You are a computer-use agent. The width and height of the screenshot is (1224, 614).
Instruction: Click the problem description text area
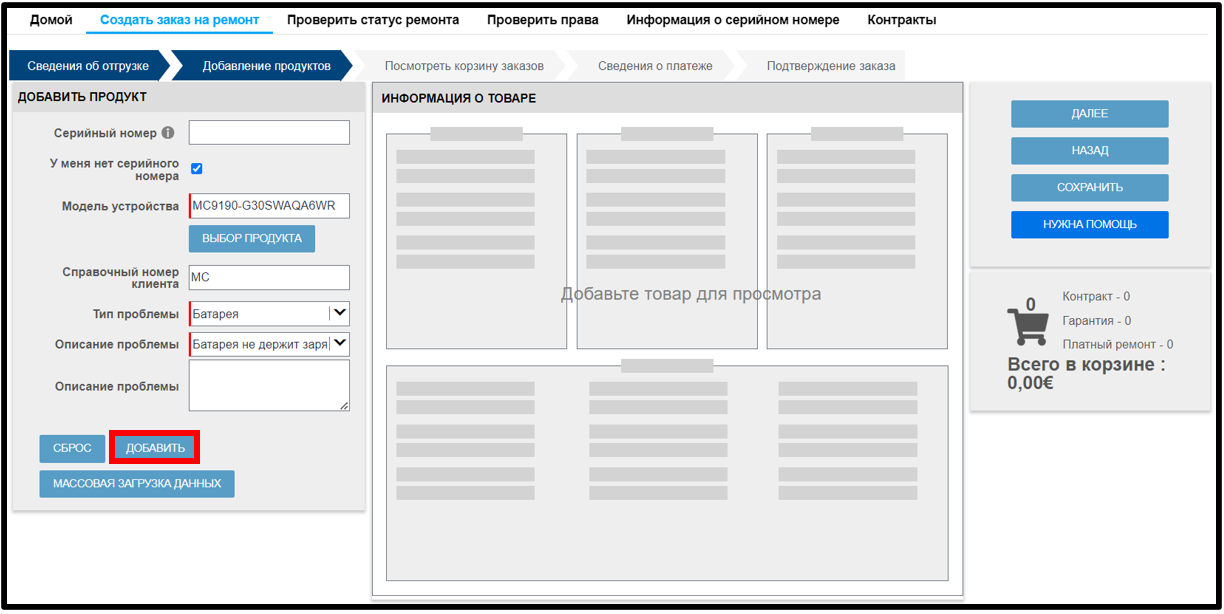[269, 385]
